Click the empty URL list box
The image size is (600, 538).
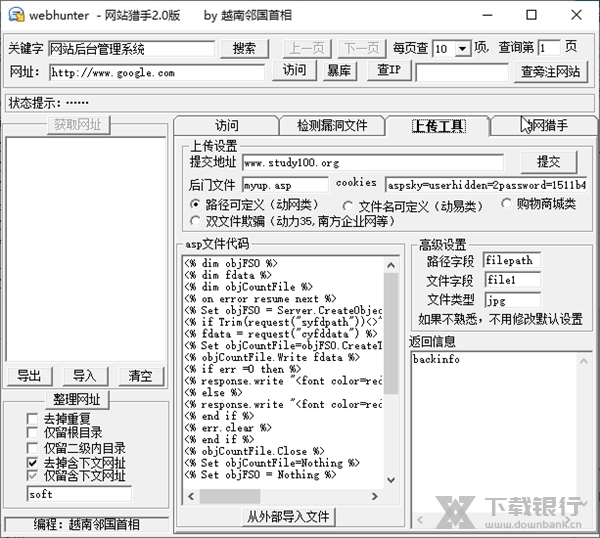(x=86, y=249)
